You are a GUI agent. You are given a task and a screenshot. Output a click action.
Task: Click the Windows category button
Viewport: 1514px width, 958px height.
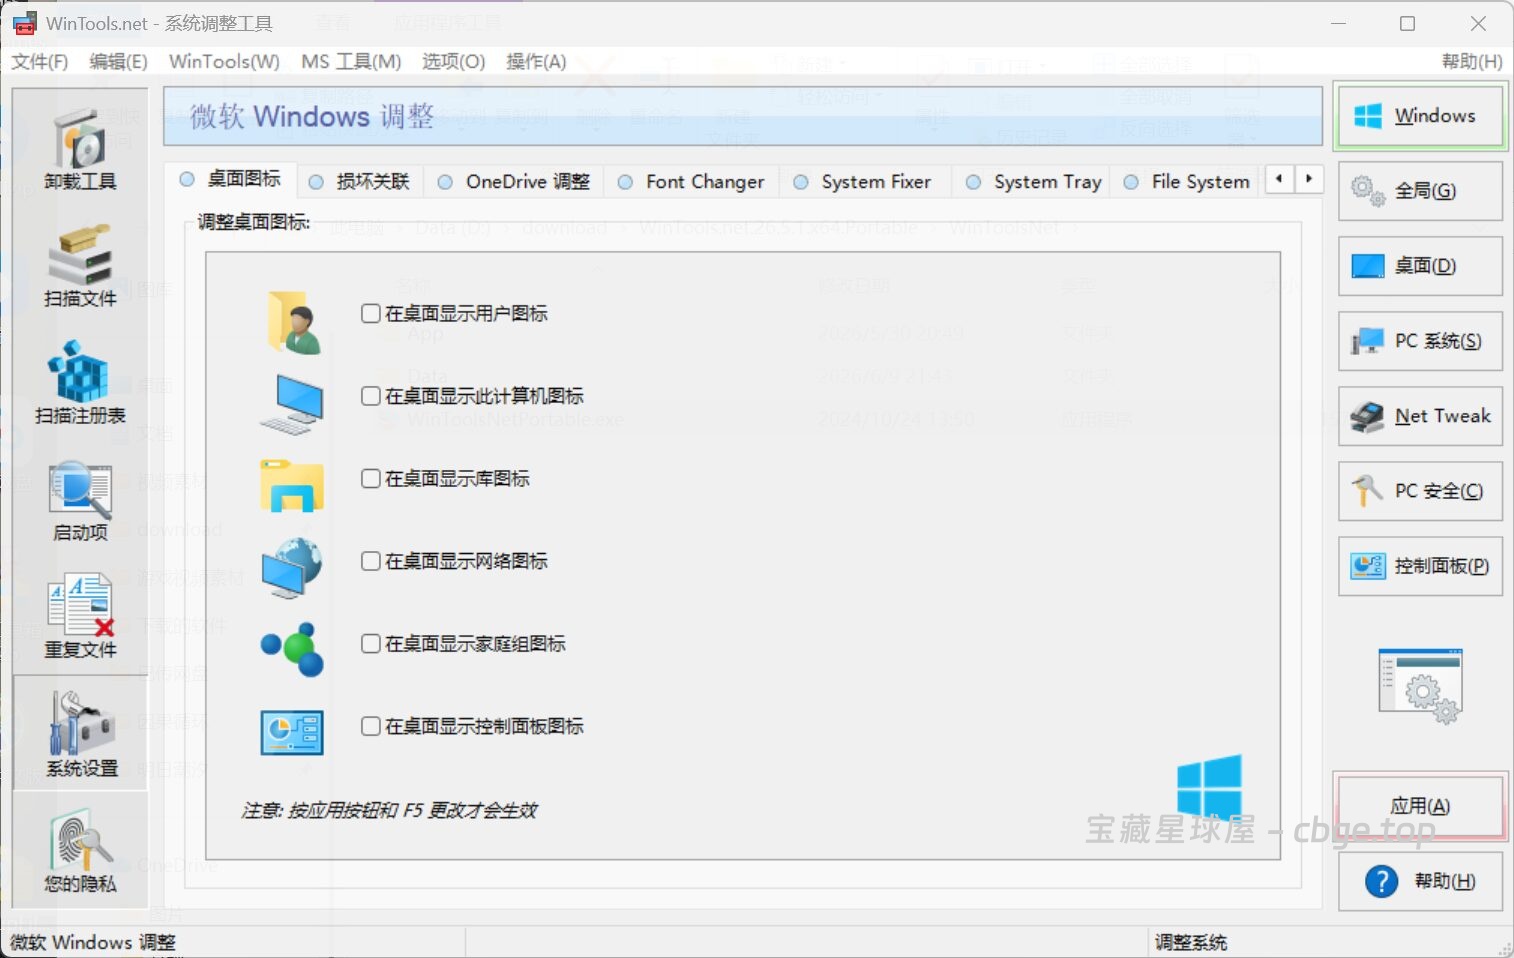coord(1420,116)
